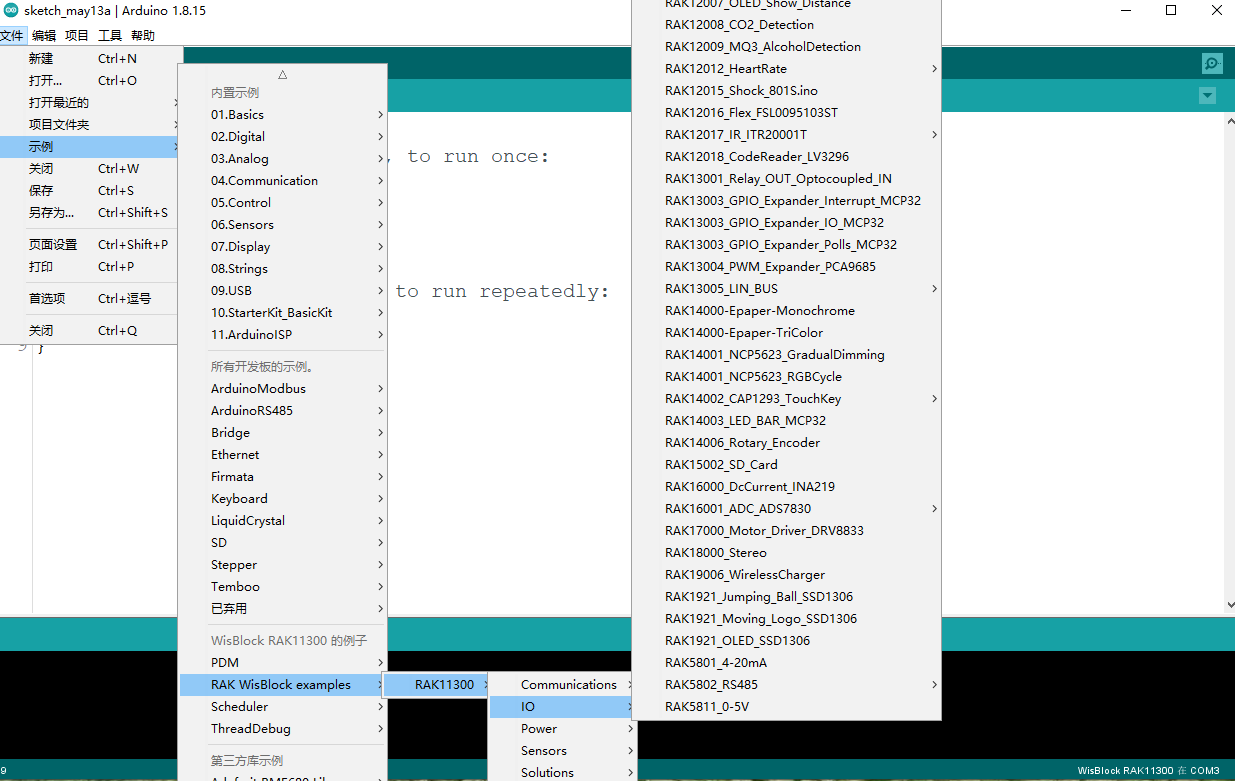This screenshot has width=1235, height=781.
Task: Open the 项目 menu in the menu bar
Action: click(77, 36)
